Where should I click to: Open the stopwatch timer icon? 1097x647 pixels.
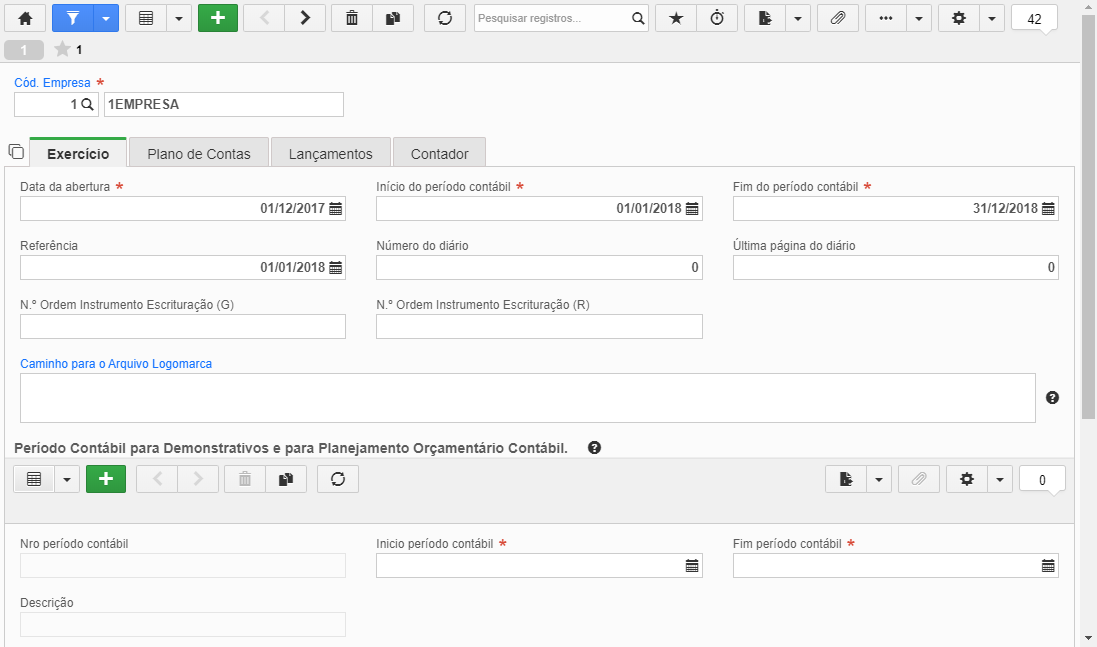click(x=717, y=18)
